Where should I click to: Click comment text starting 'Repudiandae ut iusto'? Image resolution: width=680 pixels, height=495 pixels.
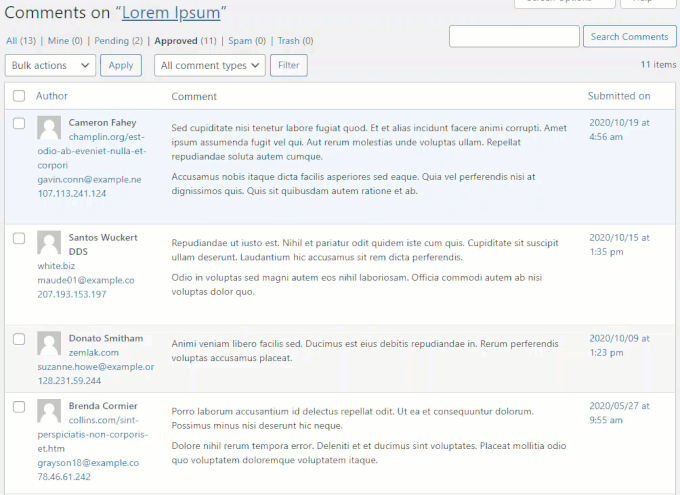365,250
